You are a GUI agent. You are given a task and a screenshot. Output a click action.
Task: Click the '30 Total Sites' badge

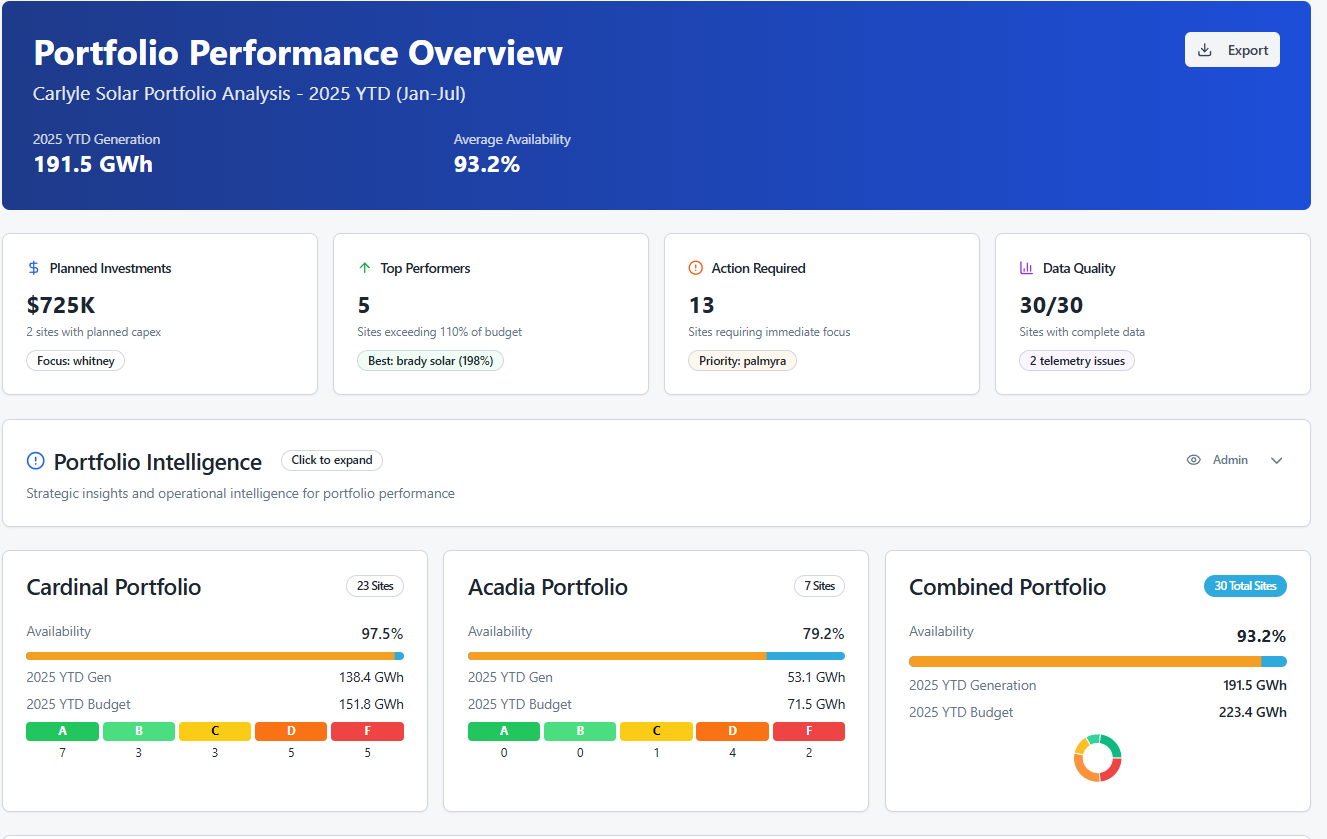1245,586
